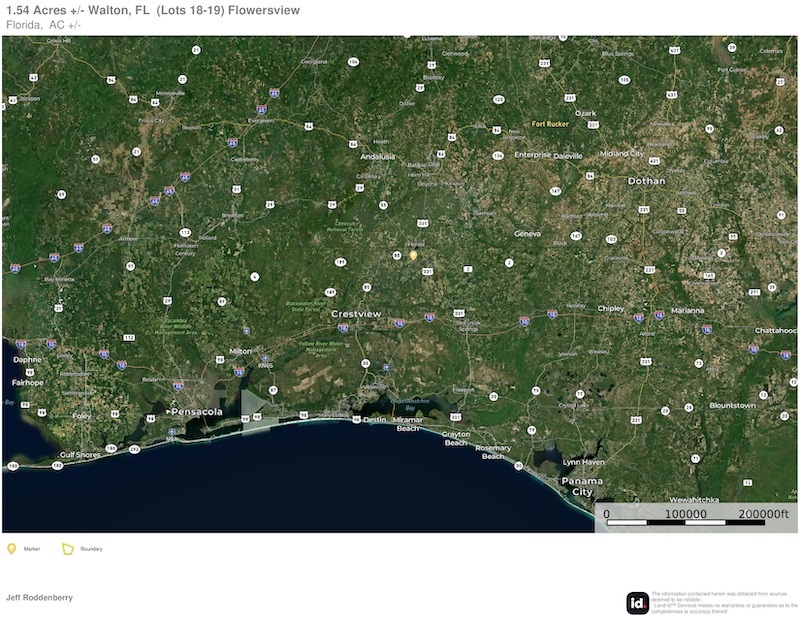
Task: Click the Land id logo icon
Action: tap(637, 602)
